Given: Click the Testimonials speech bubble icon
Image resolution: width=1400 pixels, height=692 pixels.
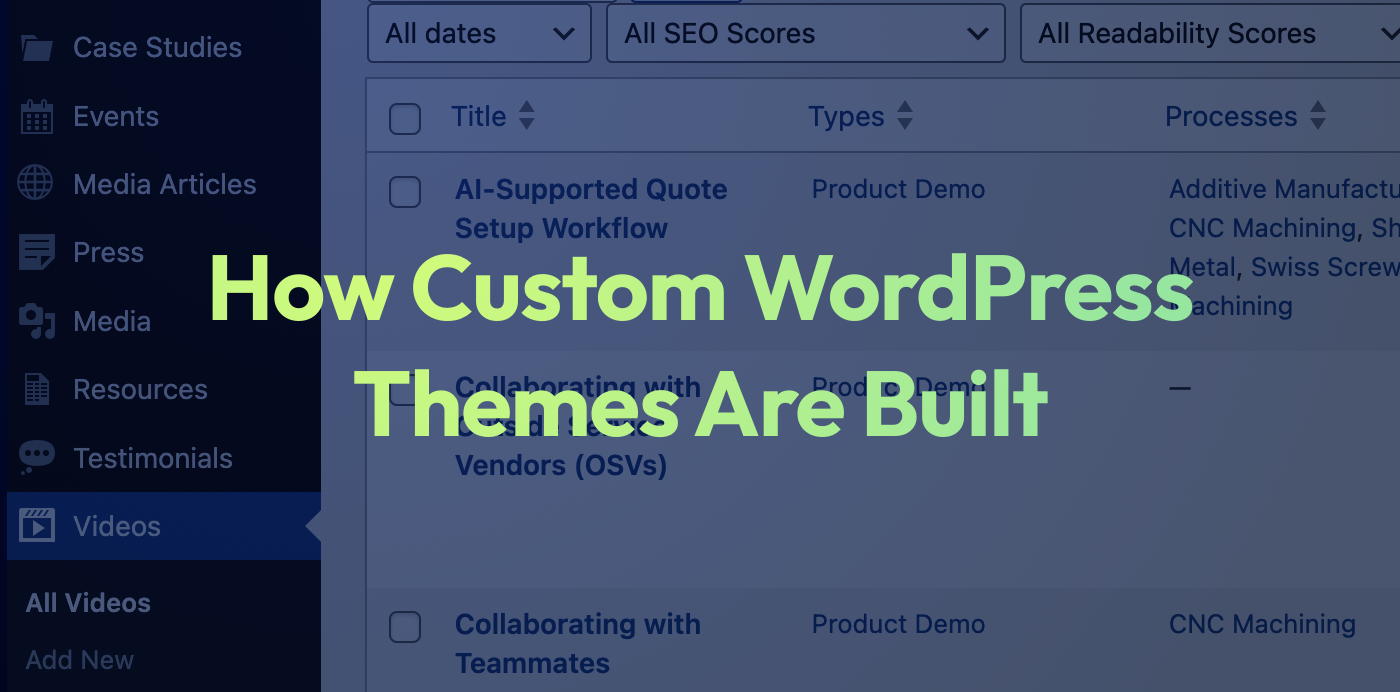Looking at the screenshot, I should tap(37, 458).
